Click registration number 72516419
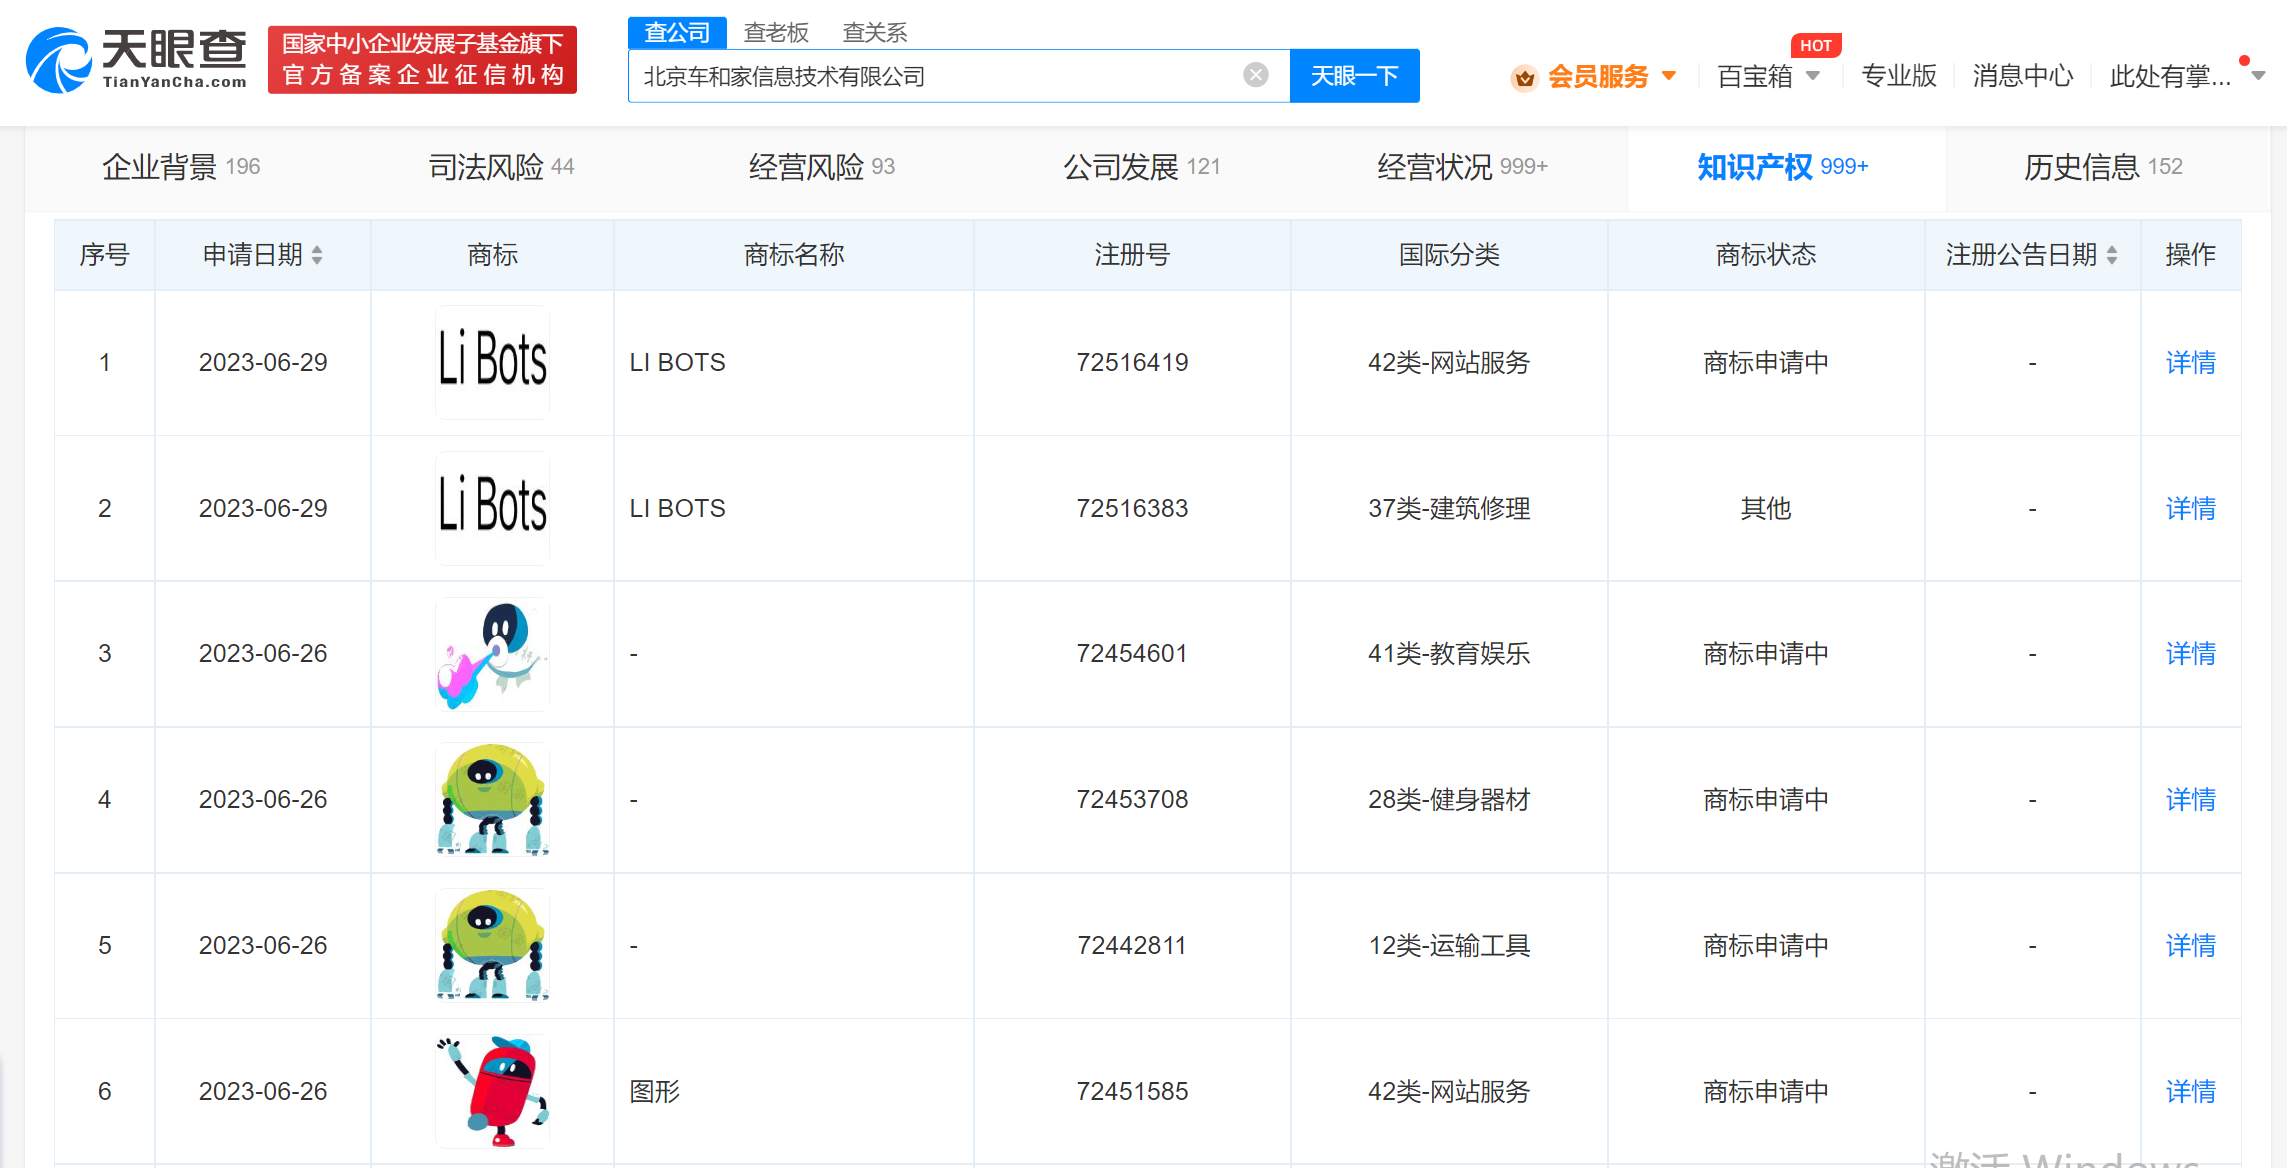2287x1168 pixels. coord(1132,362)
